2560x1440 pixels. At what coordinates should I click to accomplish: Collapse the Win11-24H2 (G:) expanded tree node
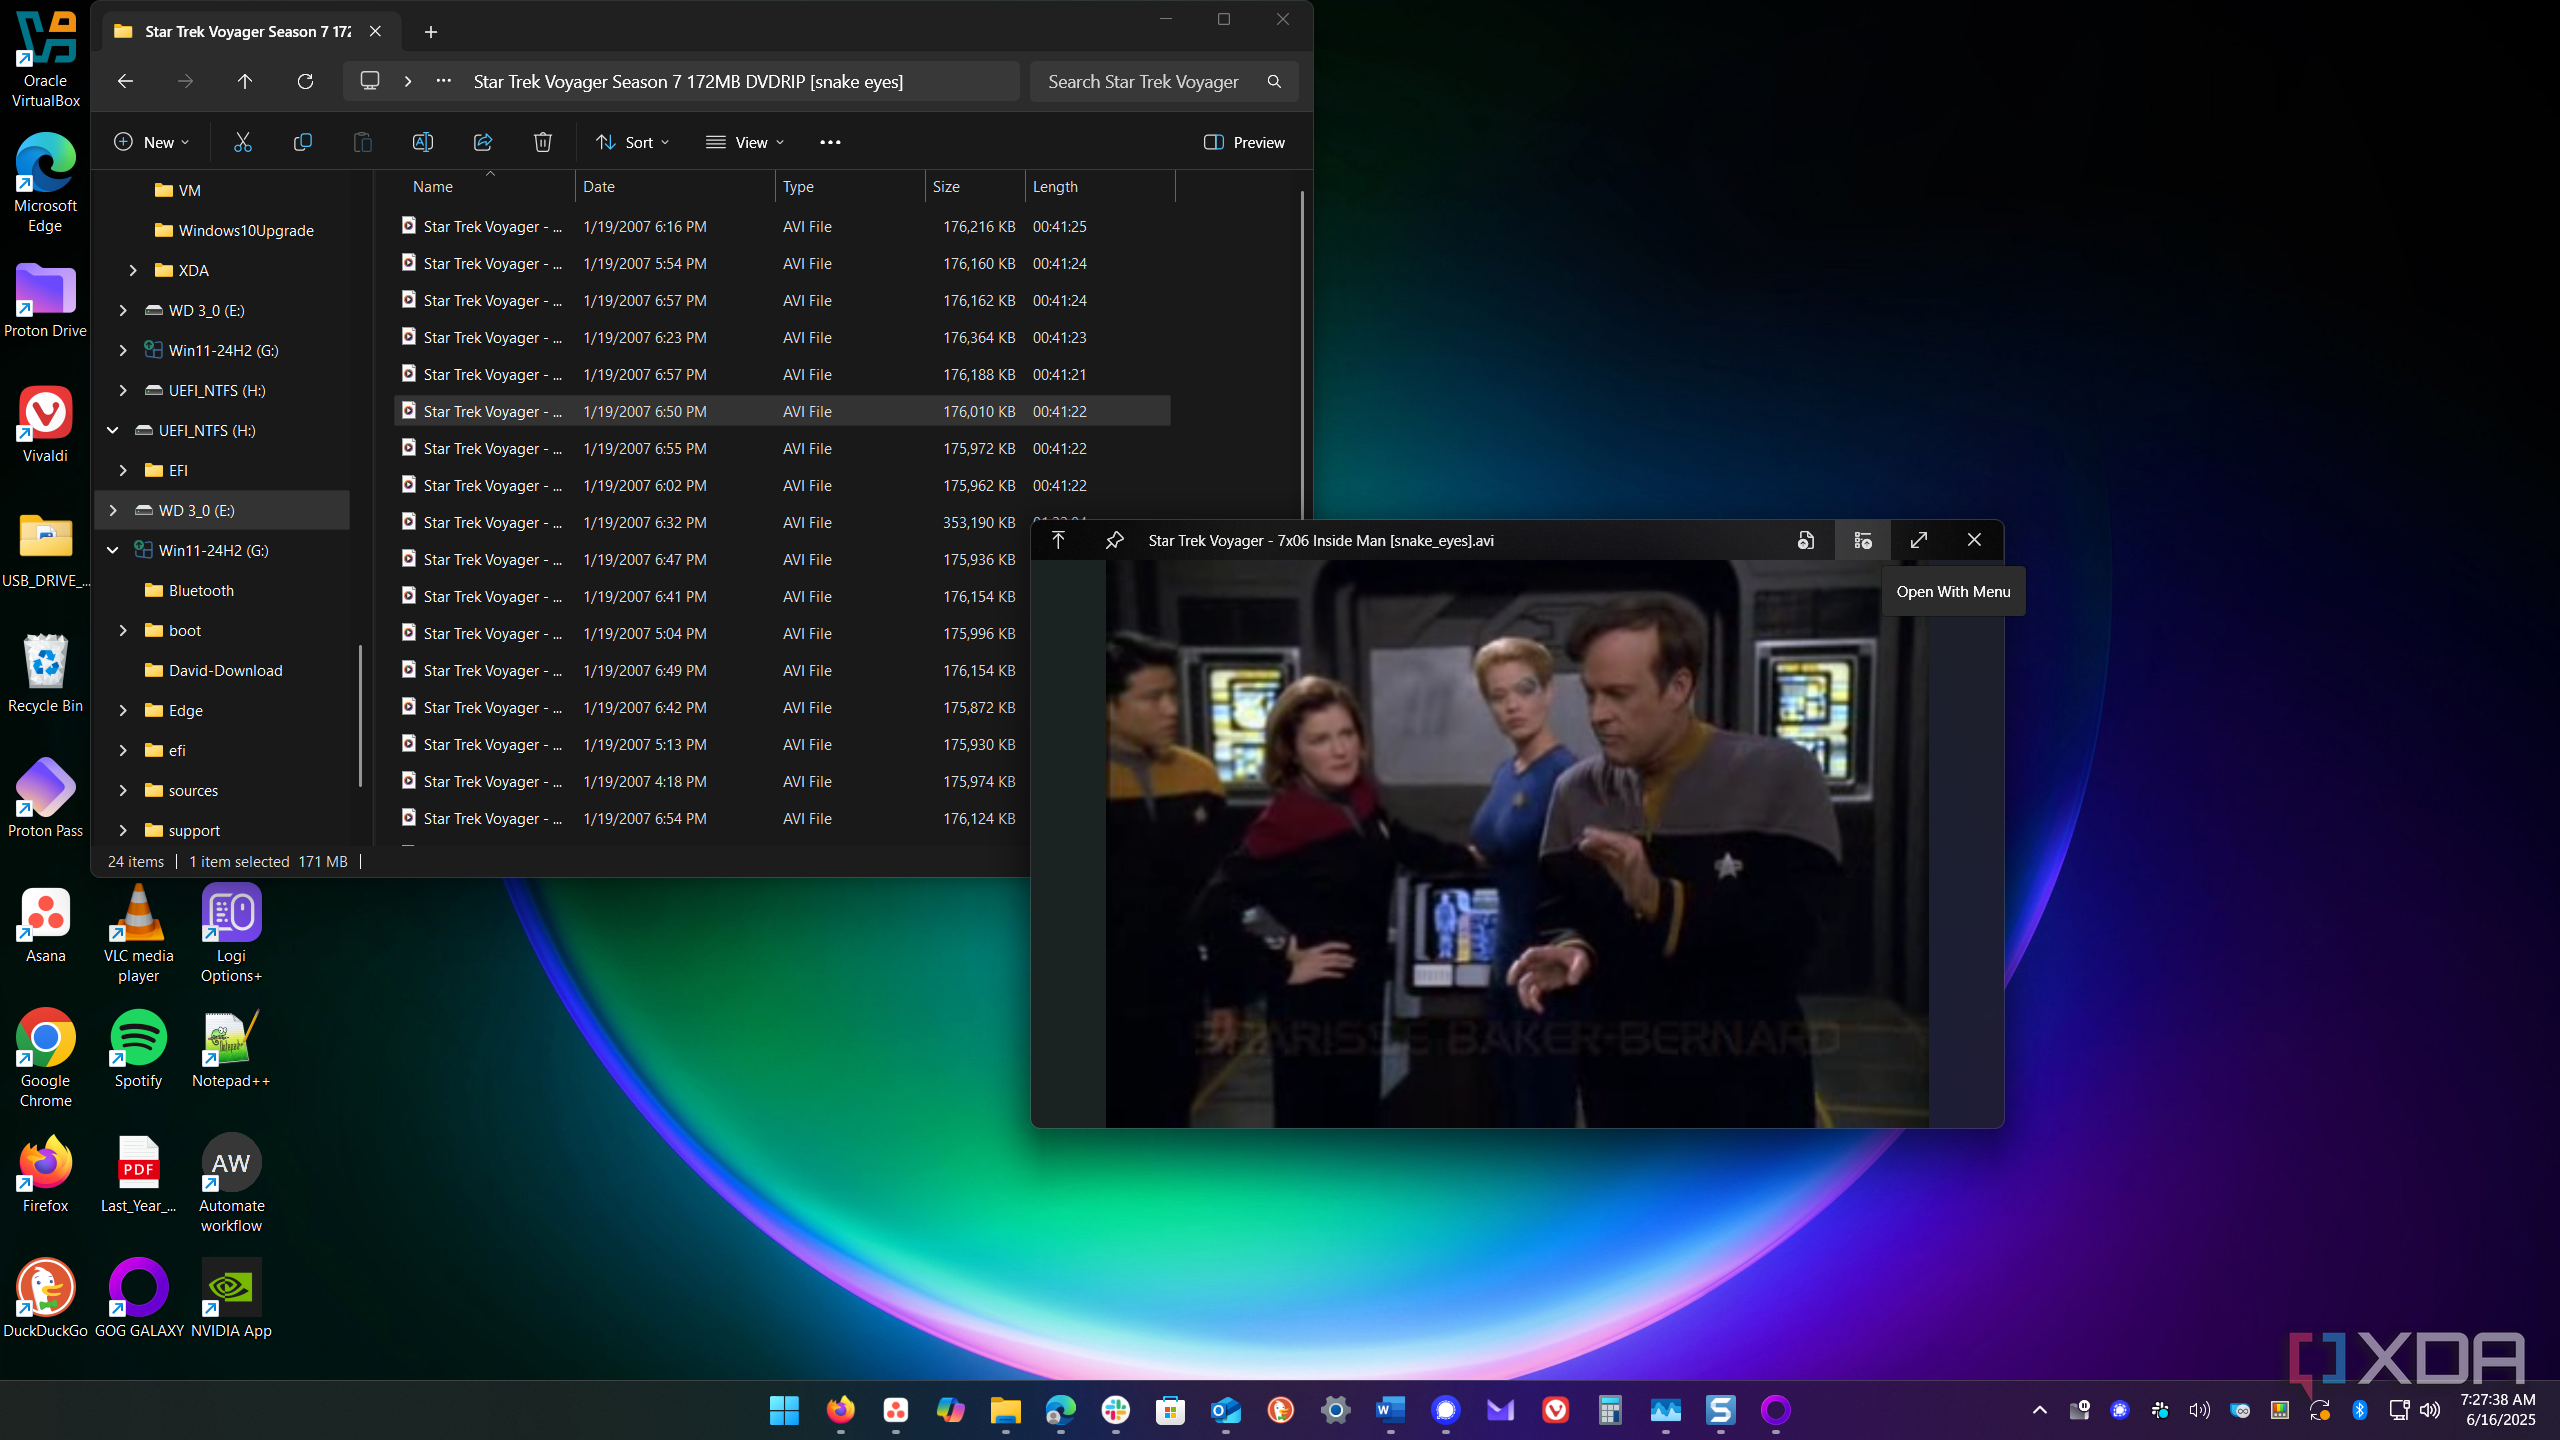113,550
